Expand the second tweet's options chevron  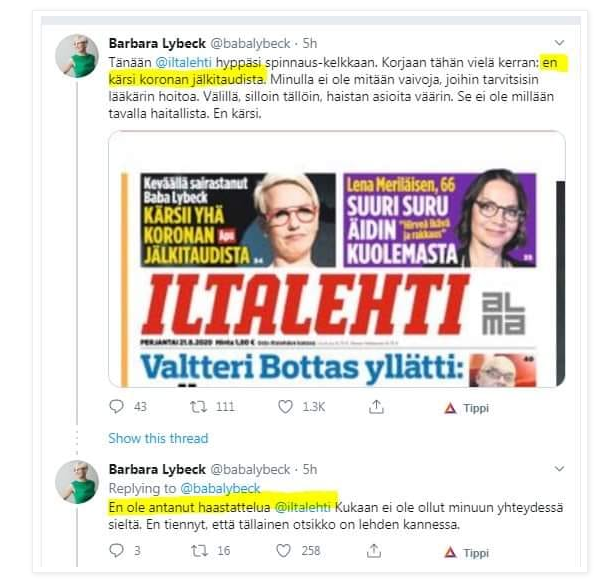coord(559,468)
